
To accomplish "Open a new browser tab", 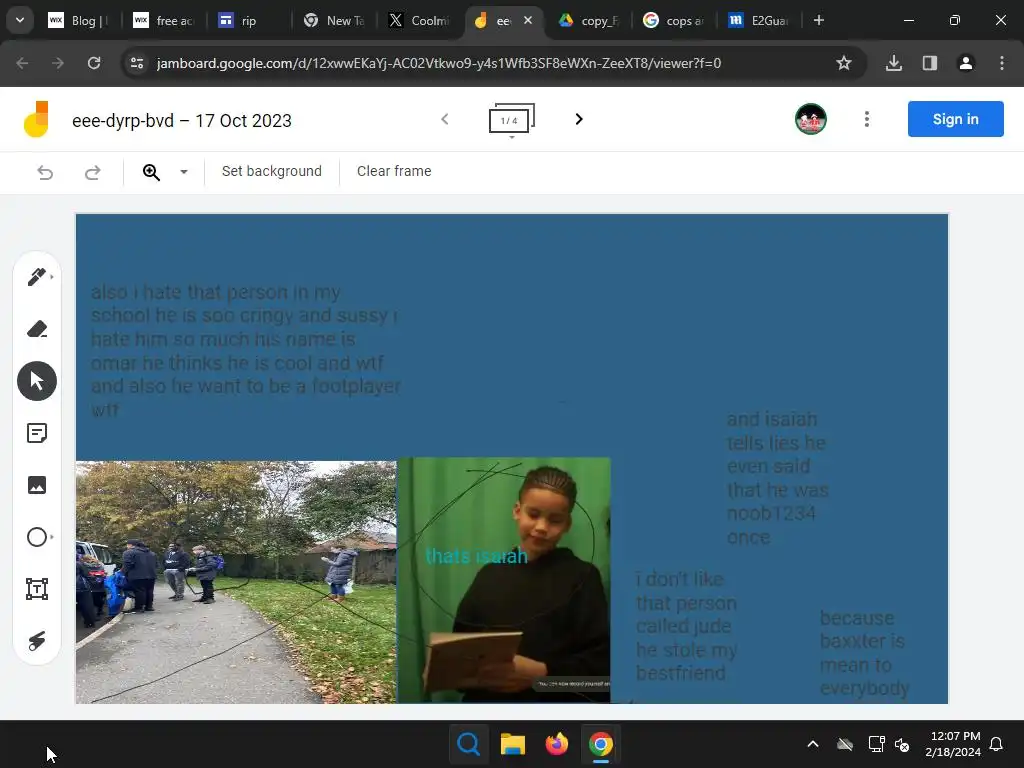I will click(x=818, y=20).
